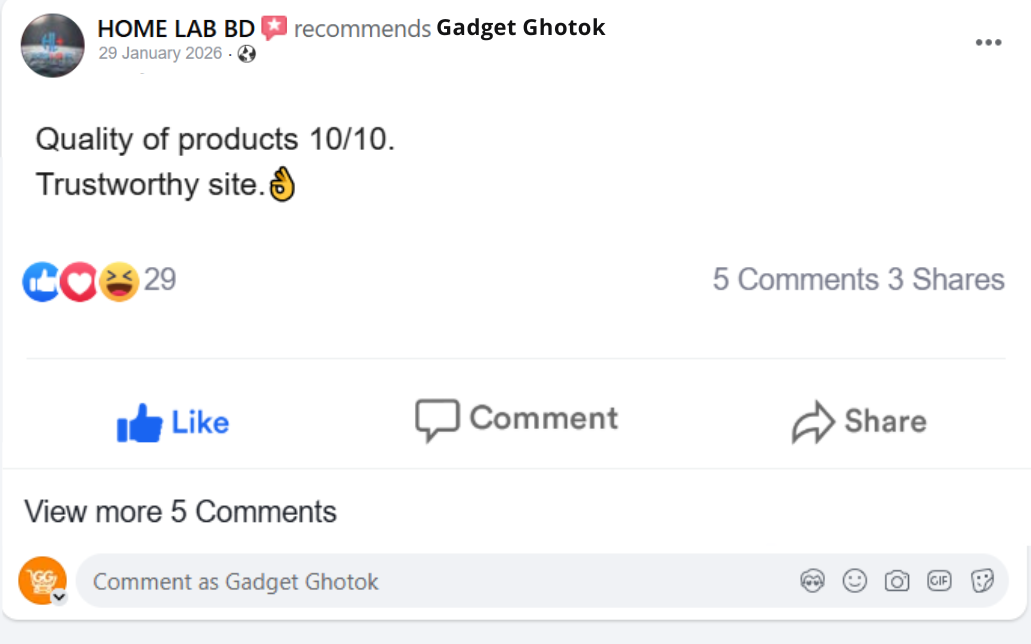
Task: Open the three-dot post options menu
Action: pos(988,42)
